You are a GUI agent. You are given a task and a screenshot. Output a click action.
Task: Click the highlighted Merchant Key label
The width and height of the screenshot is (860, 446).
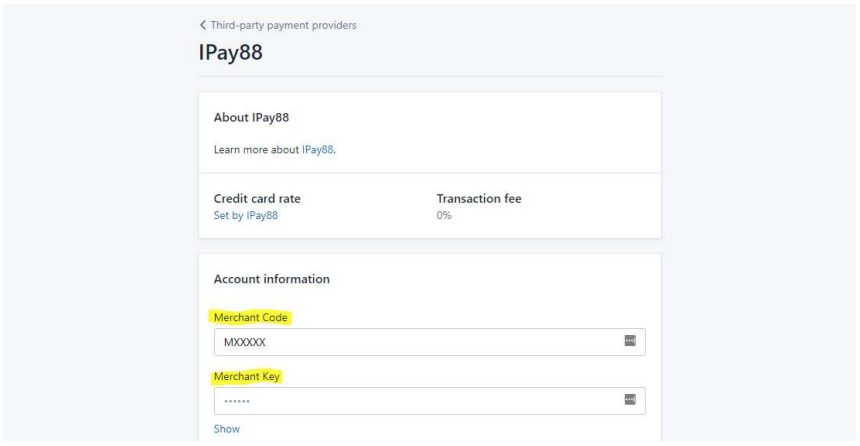pyautogui.click(x=247, y=376)
